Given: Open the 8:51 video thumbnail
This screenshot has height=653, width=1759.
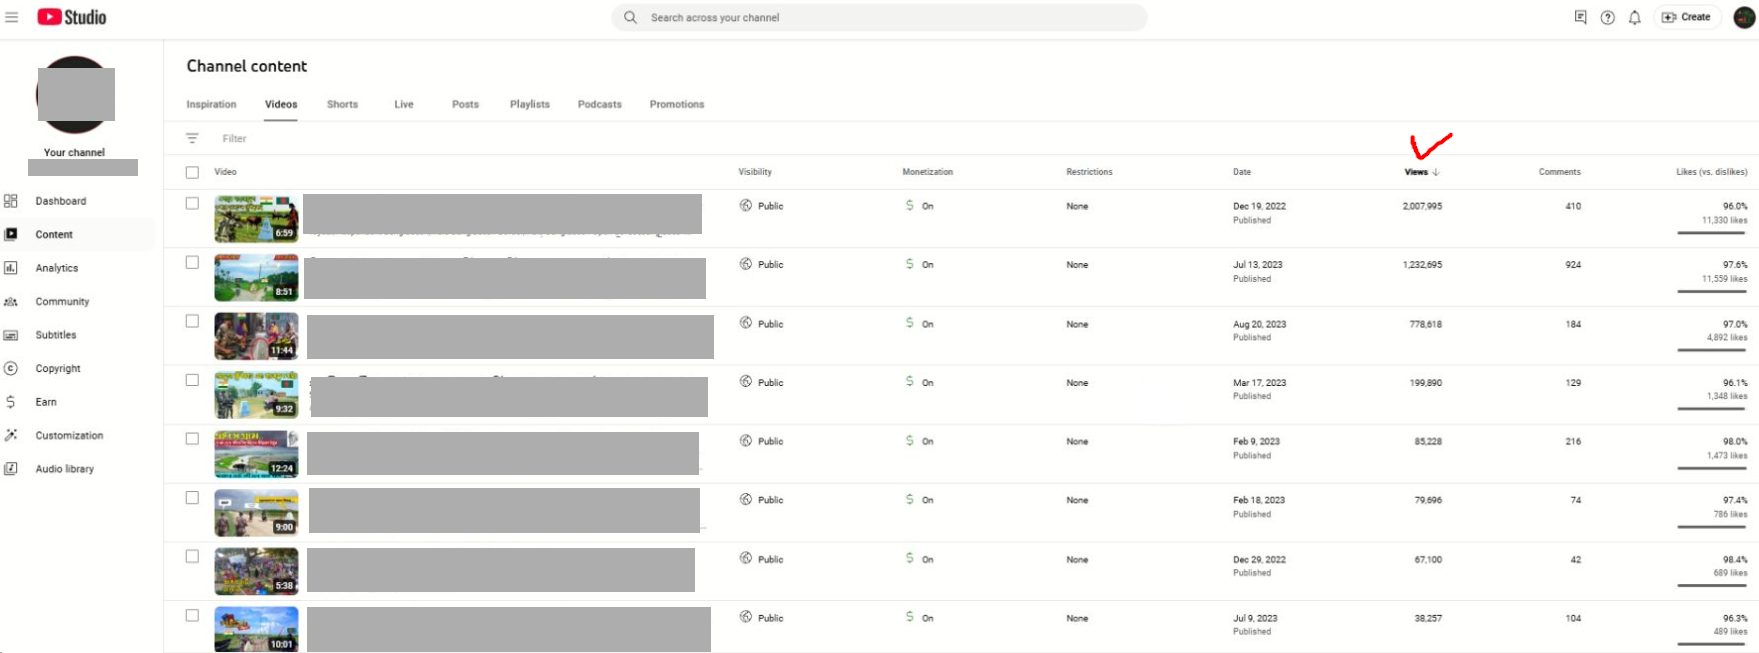Looking at the screenshot, I should coord(256,277).
